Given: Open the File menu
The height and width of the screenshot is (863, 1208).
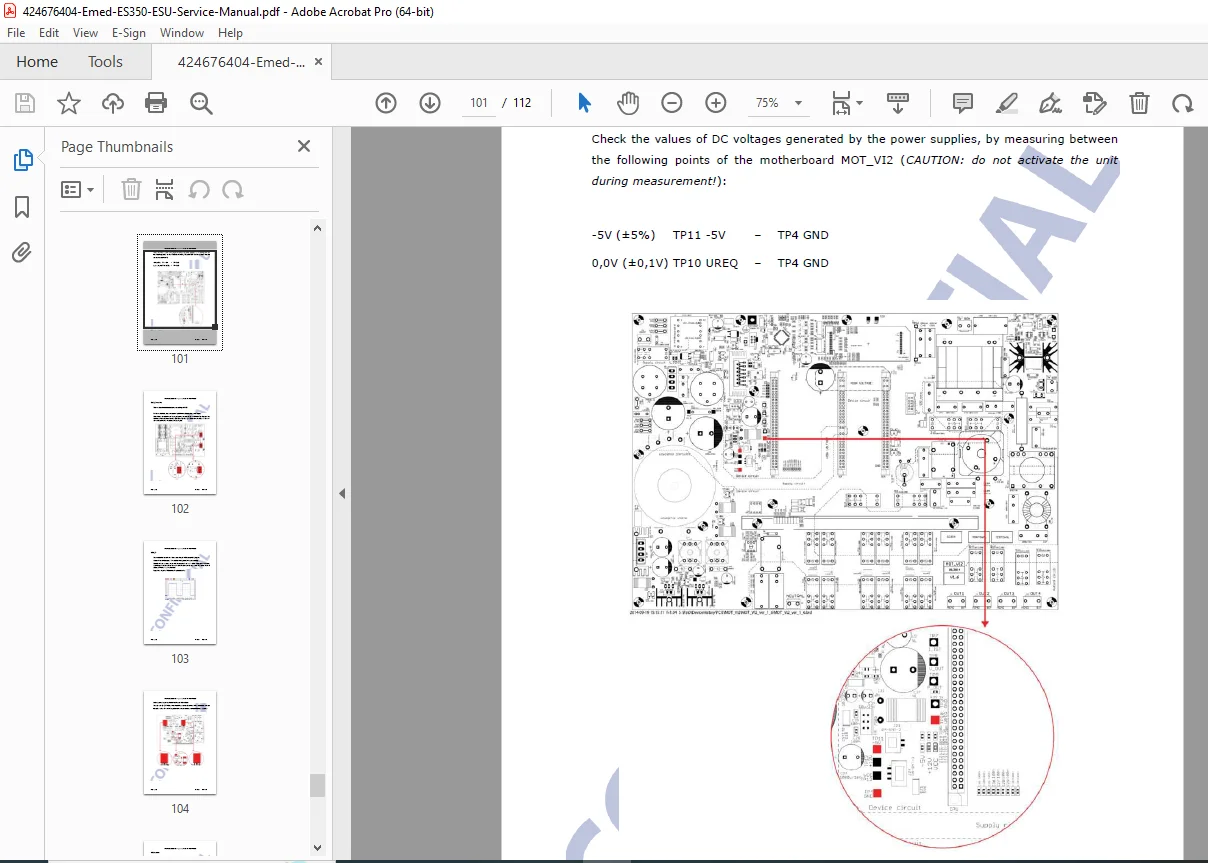Looking at the screenshot, I should click(16, 32).
